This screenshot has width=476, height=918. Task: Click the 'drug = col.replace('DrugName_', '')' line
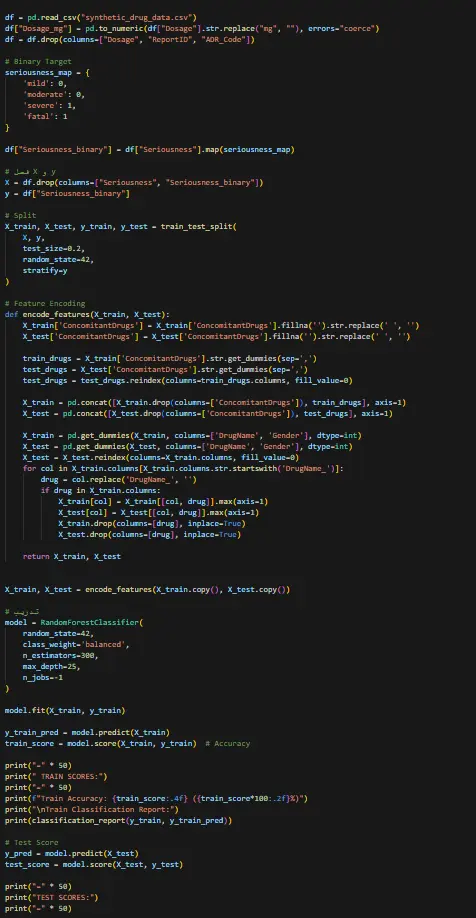pyautogui.click(x=119, y=479)
